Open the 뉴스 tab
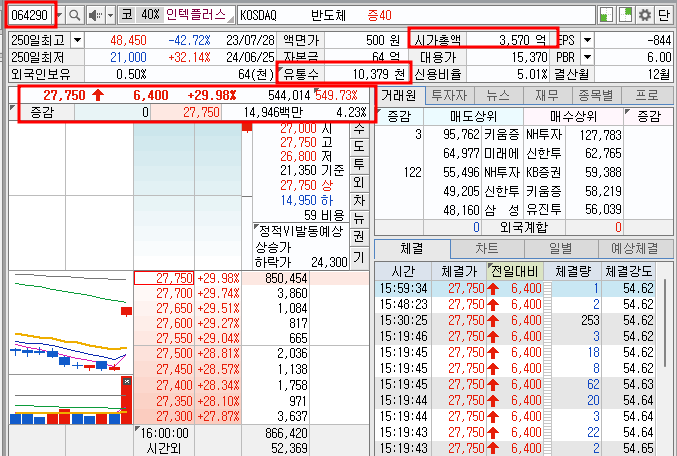 click(499, 95)
